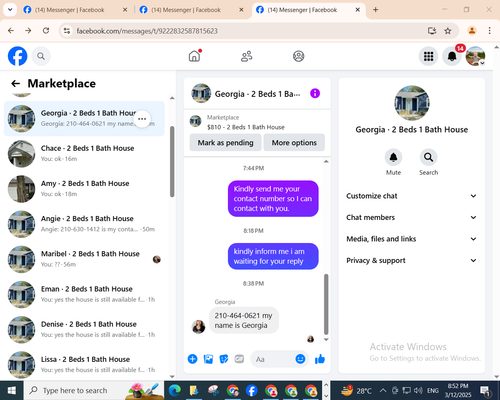Close the second Messenger tab
Viewport: 500px width, 400px height.
coord(241,10)
